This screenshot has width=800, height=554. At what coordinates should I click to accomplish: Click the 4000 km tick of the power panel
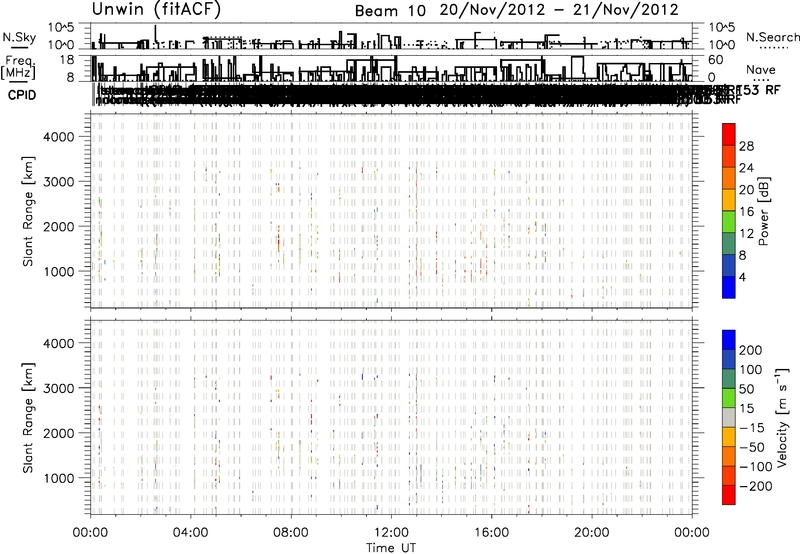coord(59,137)
